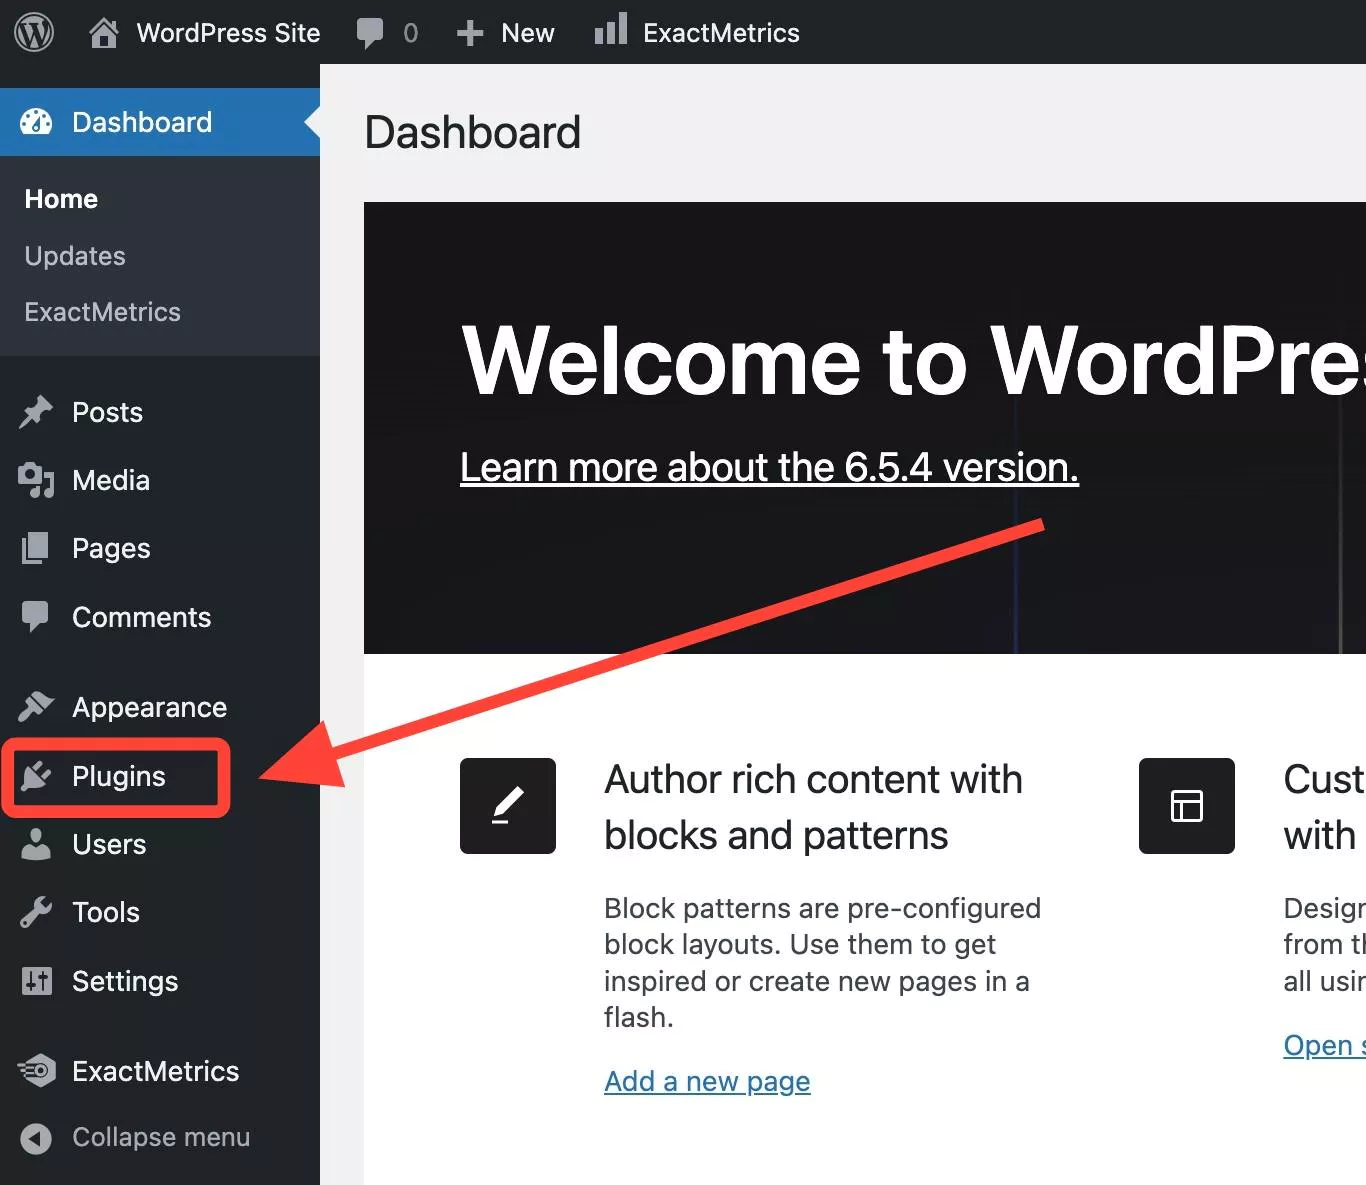Click the Dashboard gauge icon

pos(36,122)
